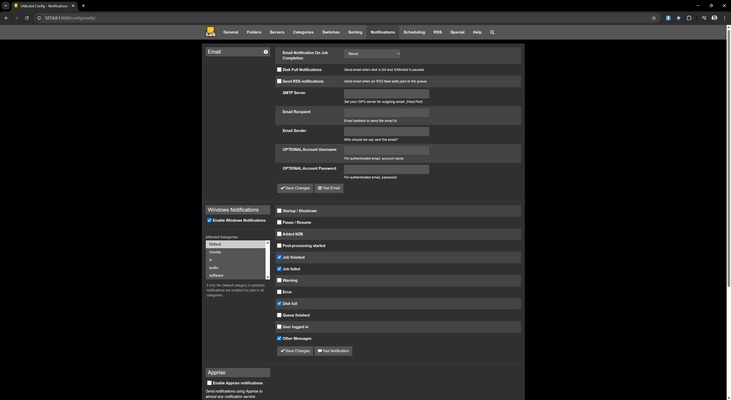The width and height of the screenshot is (731, 400).
Task: Save Changes in Windows Notifications section
Action: (x=295, y=351)
